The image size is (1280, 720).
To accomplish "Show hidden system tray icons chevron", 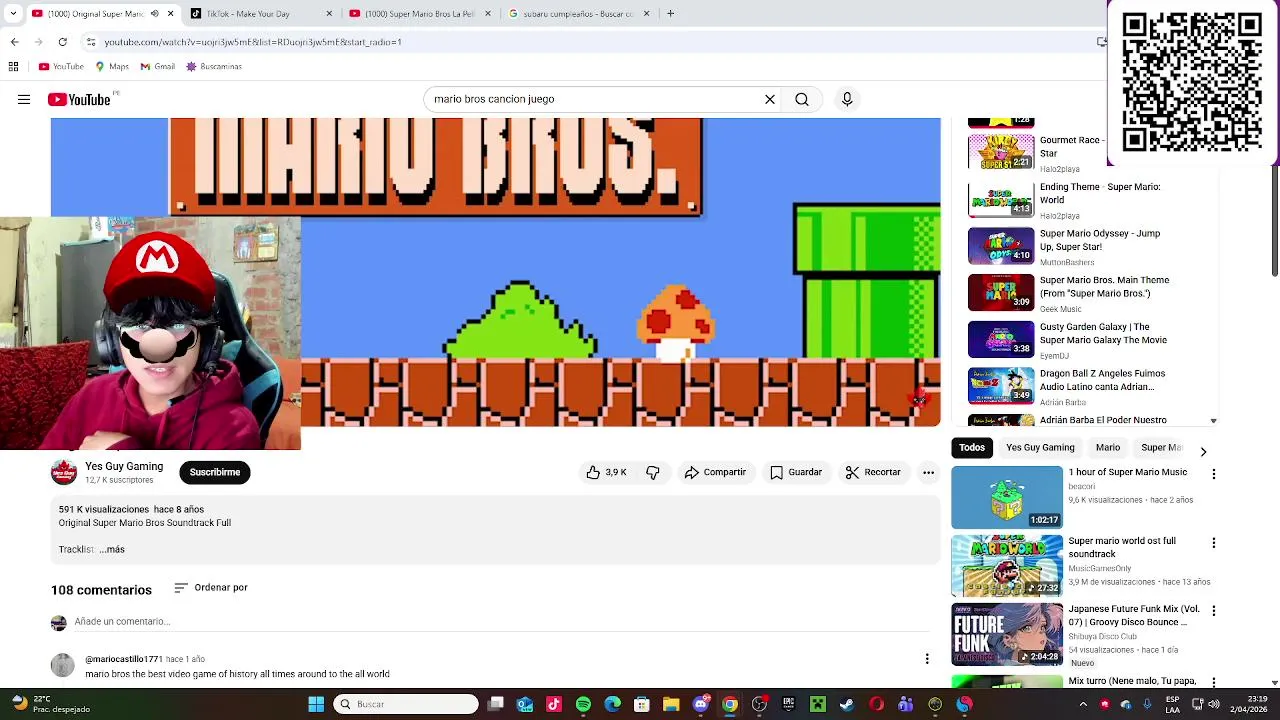I will [x=1083, y=704].
